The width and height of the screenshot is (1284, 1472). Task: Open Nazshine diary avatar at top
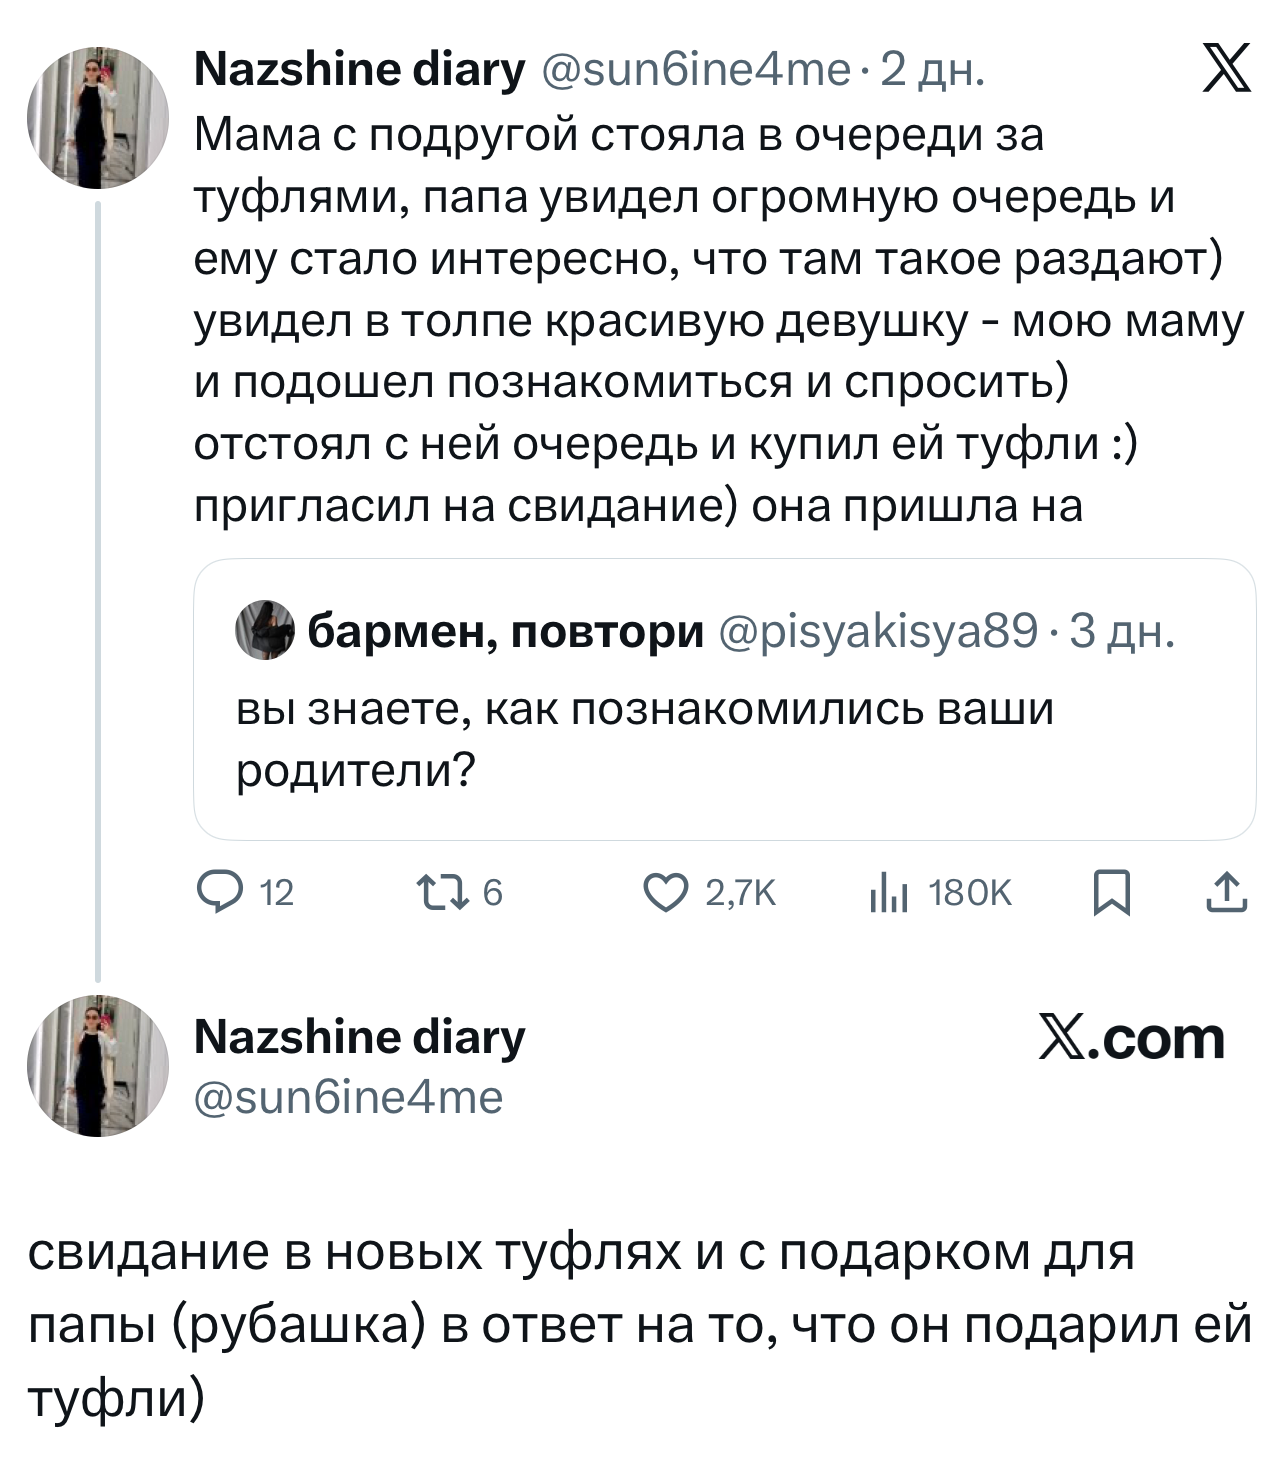click(x=98, y=118)
